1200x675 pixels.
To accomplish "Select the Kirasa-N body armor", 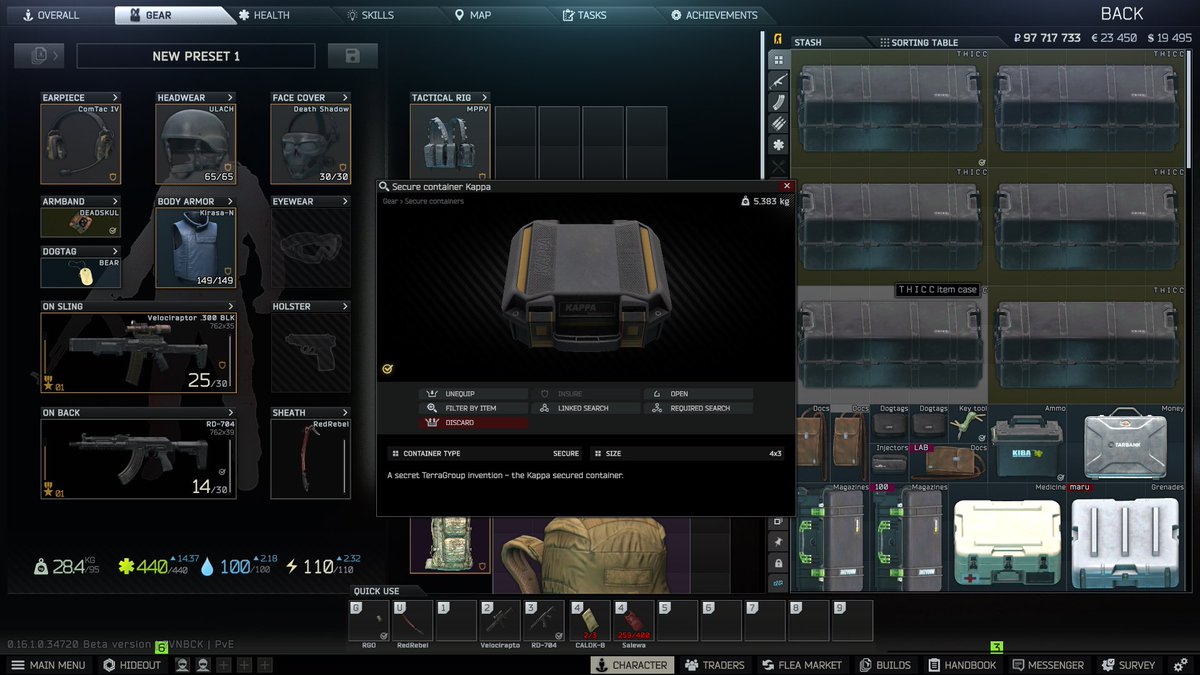I will (196, 248).
